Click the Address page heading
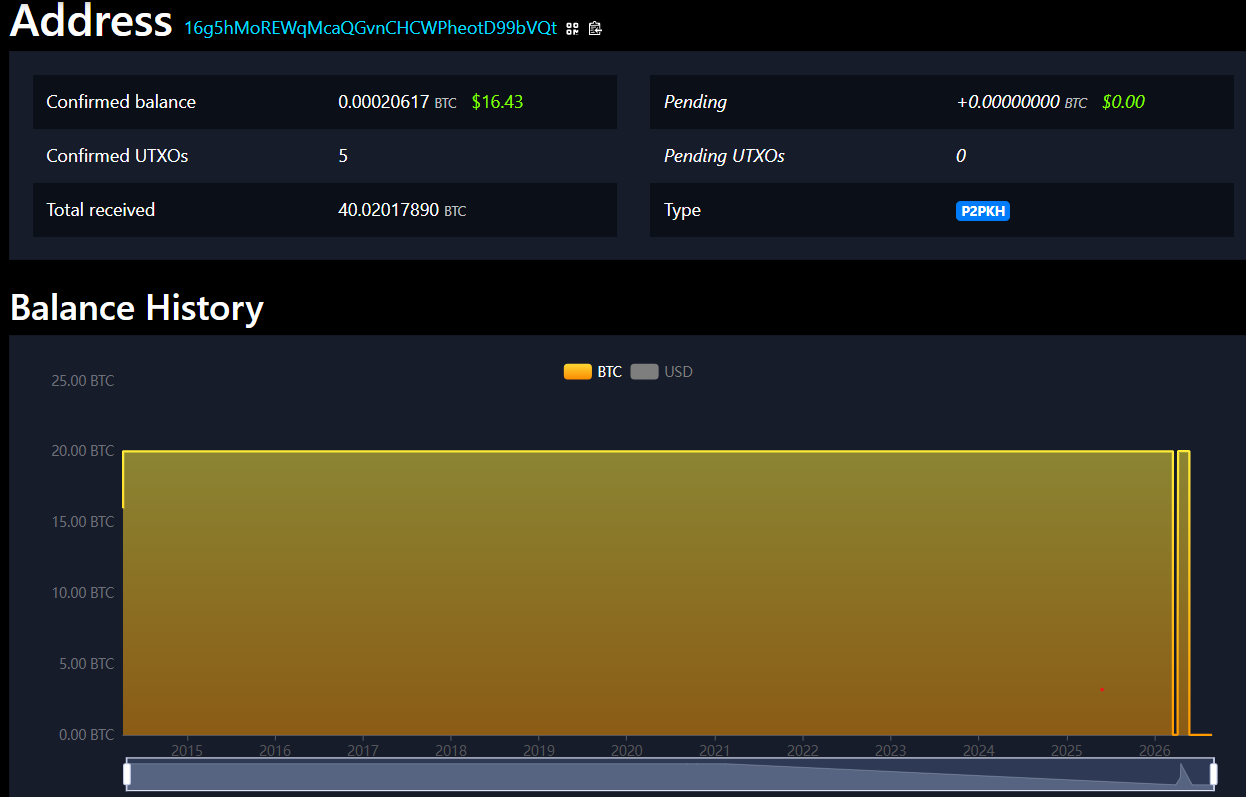 (91, 21)
